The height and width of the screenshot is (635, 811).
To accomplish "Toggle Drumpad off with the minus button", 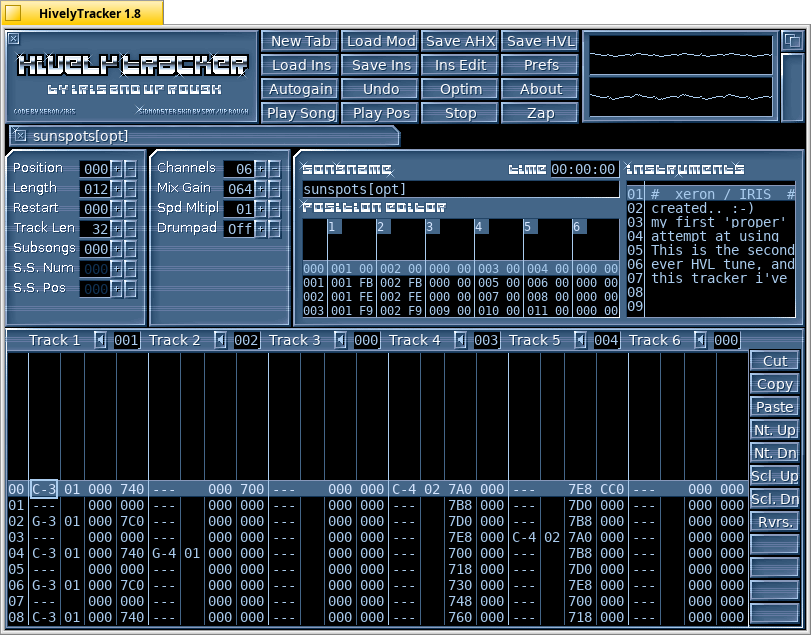I will click(x=274, y=229).
